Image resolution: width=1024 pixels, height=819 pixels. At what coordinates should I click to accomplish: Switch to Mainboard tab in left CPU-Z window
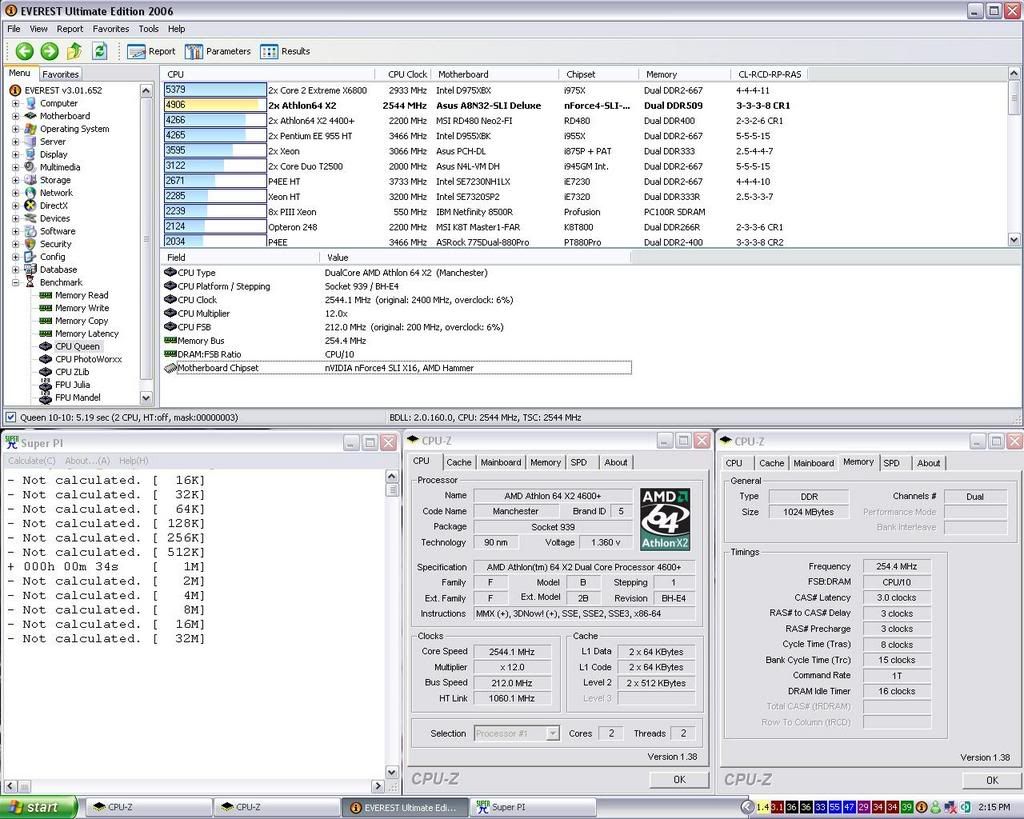pos(501,462)
